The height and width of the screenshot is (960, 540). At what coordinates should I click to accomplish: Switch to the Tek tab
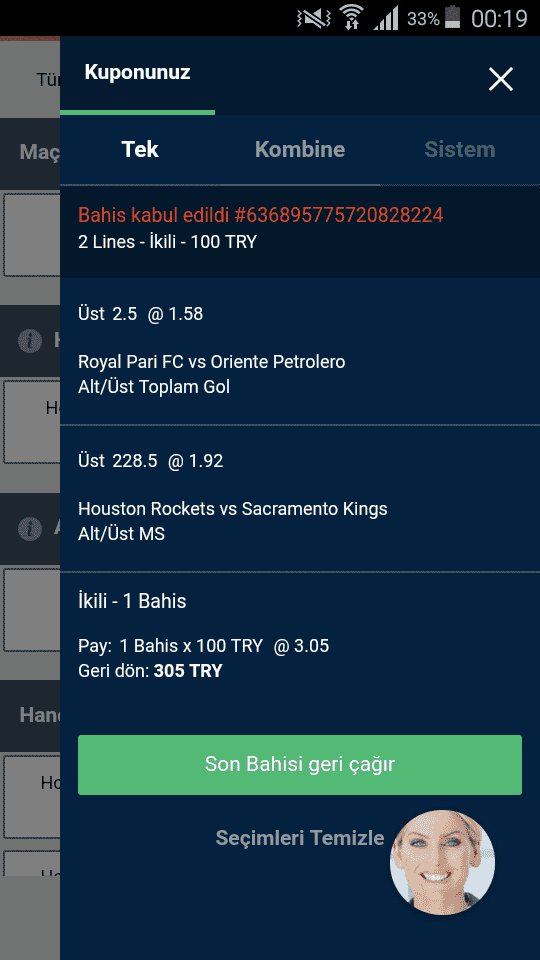coord(140,150)
